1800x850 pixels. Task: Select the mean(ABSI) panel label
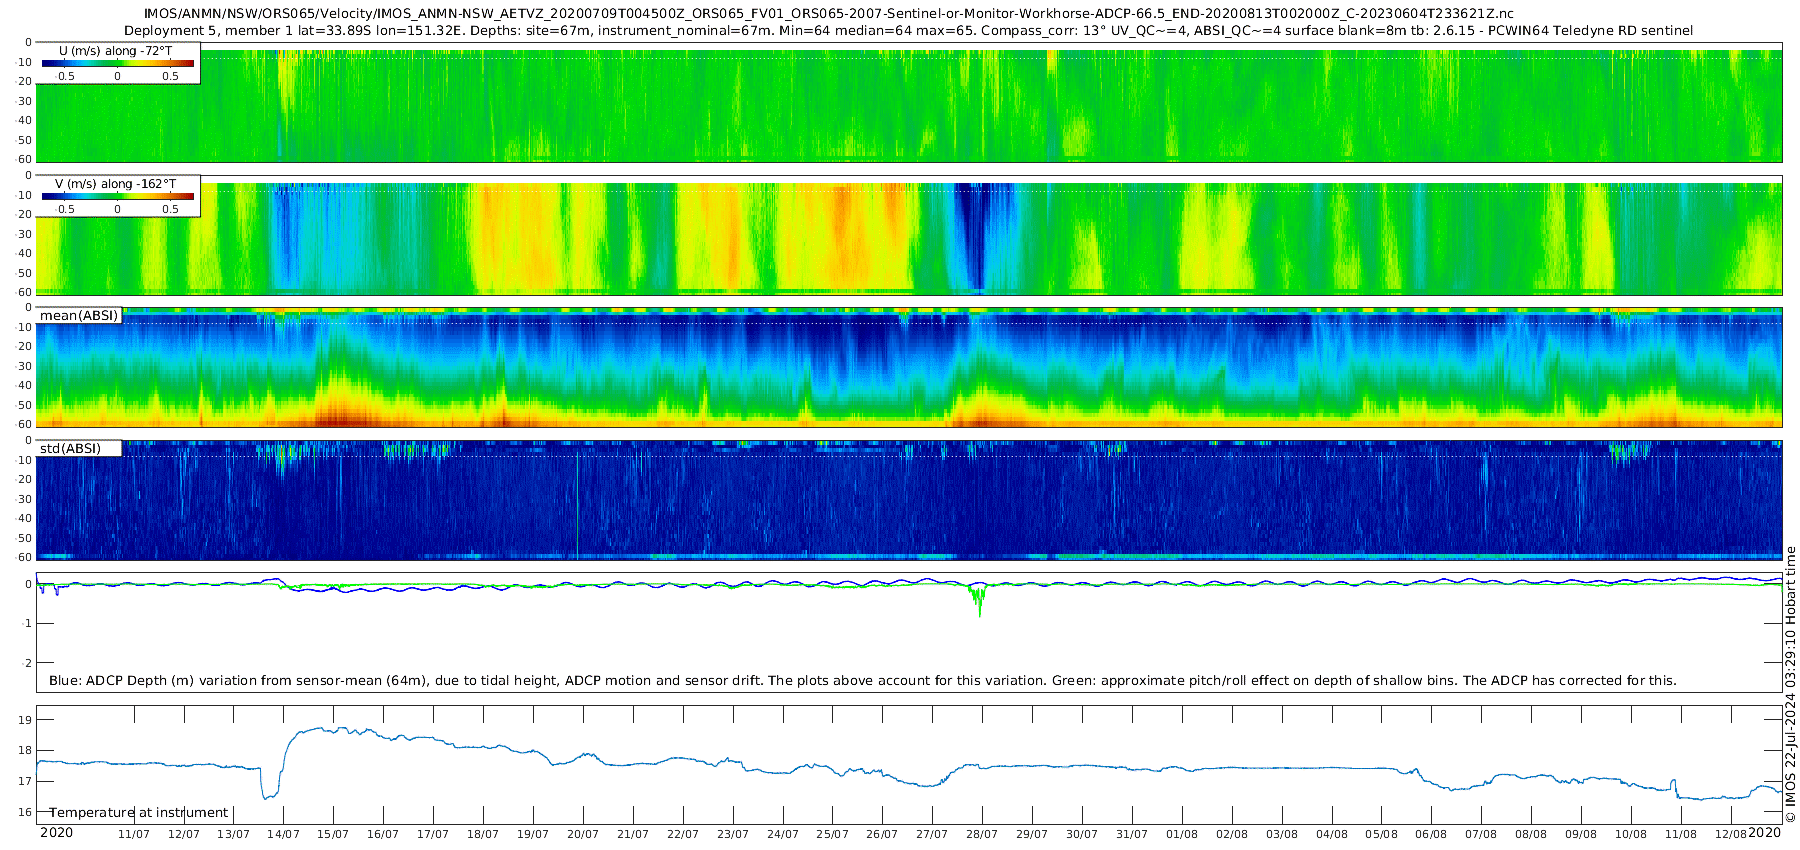(79, 316)
